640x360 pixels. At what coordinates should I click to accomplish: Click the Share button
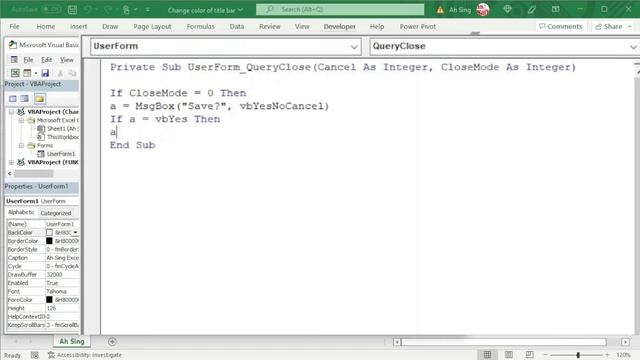point(613,27)
